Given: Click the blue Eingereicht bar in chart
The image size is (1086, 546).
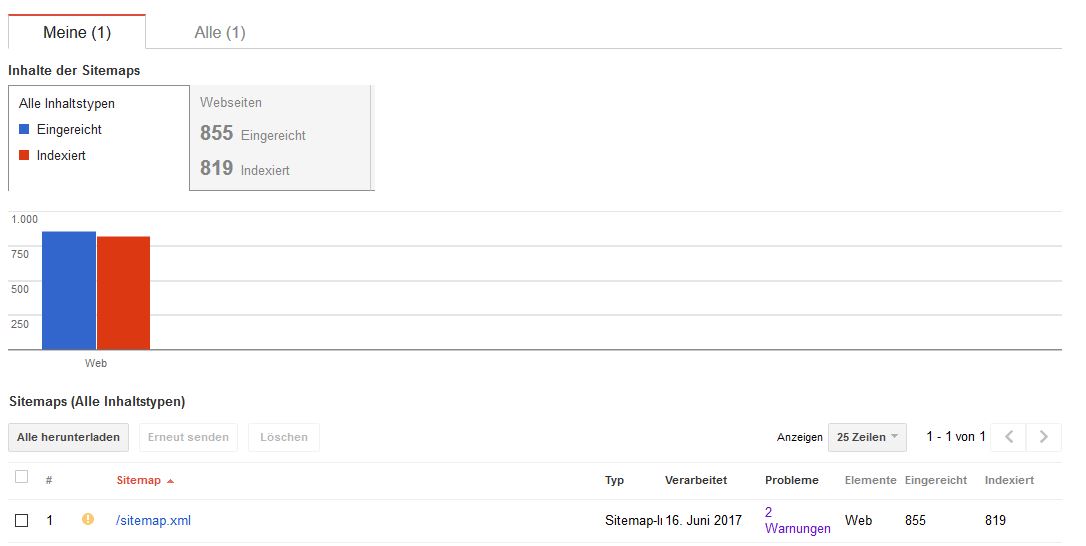Looking at the screenshot, I should click(x=69, y=290).
